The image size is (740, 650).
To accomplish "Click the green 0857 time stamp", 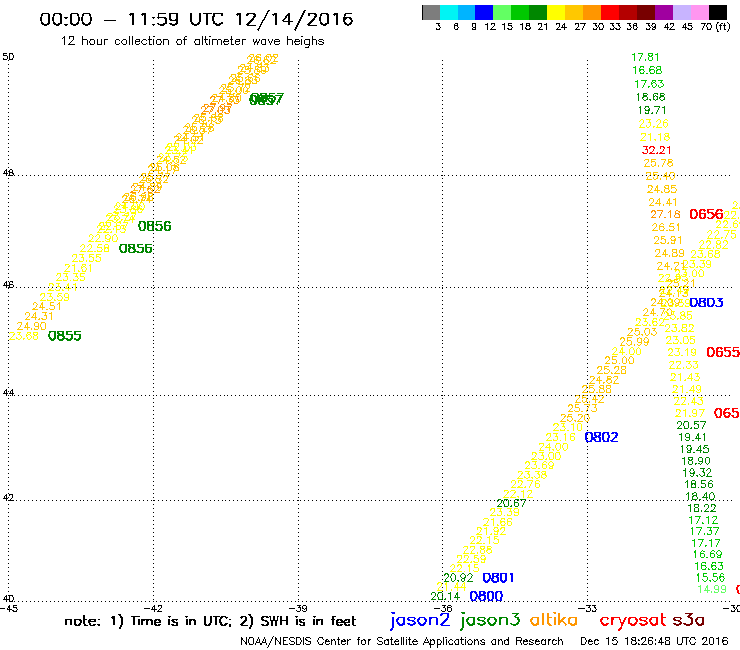I will (266, 99).
